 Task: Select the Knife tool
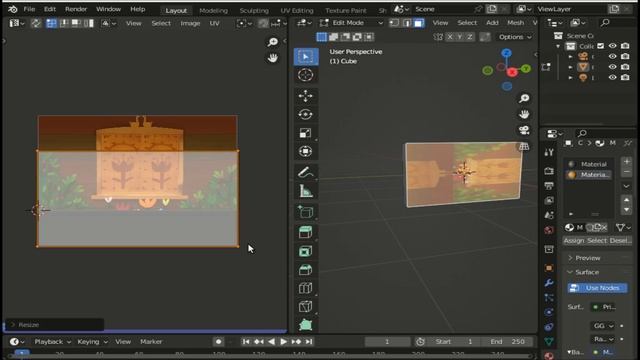306,306
